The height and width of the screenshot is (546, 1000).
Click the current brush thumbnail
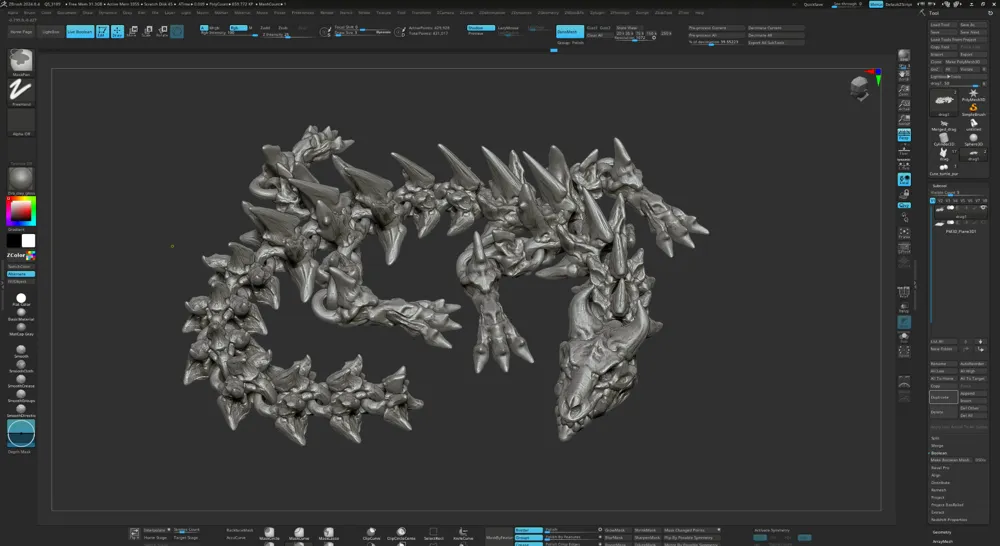[21, 61]
